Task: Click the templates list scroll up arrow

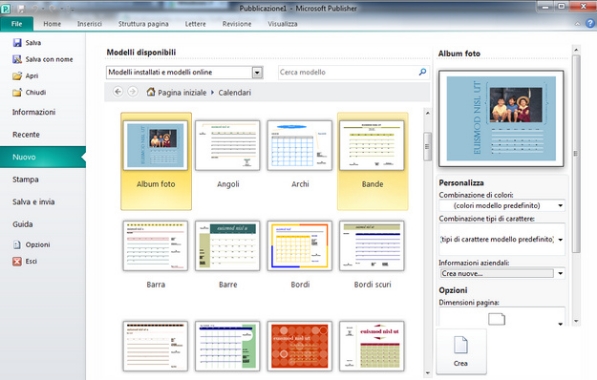Action: coord(427,113)
